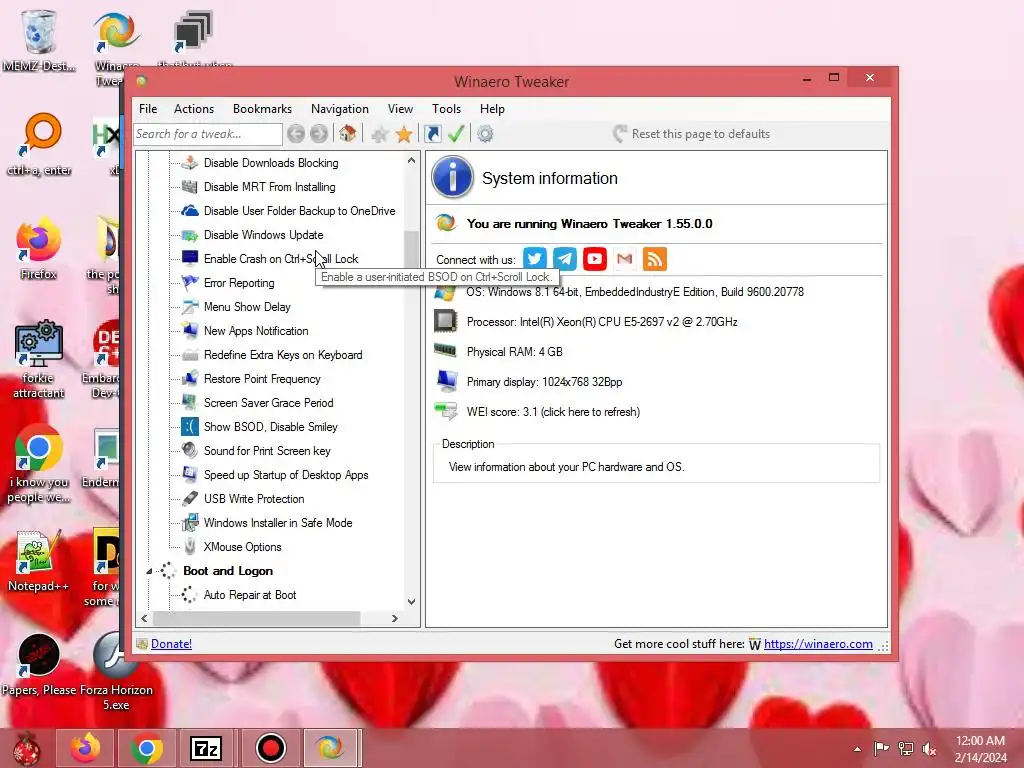Open the Telegram link icon
1024x768 pixels.
tap(565, 259)
